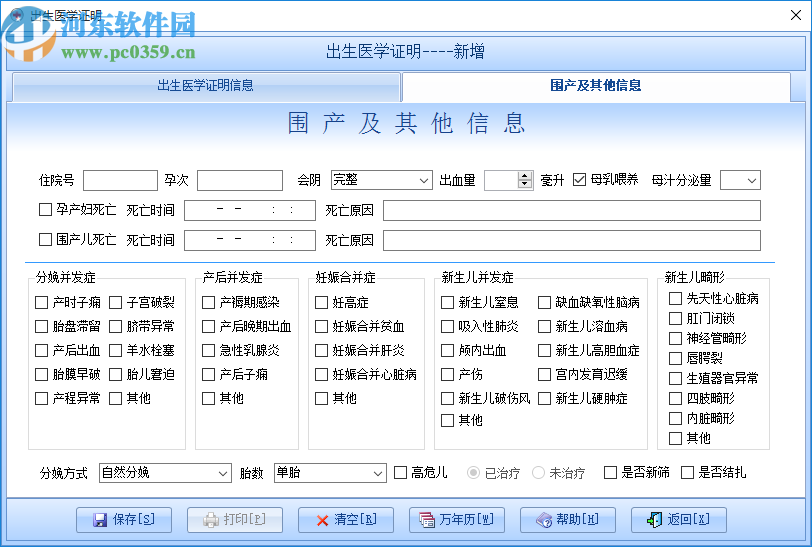This screenshot has height=547, width=812.
Task: Click 孕产妇 死亡原因 text field
Action: click(572, 211)
